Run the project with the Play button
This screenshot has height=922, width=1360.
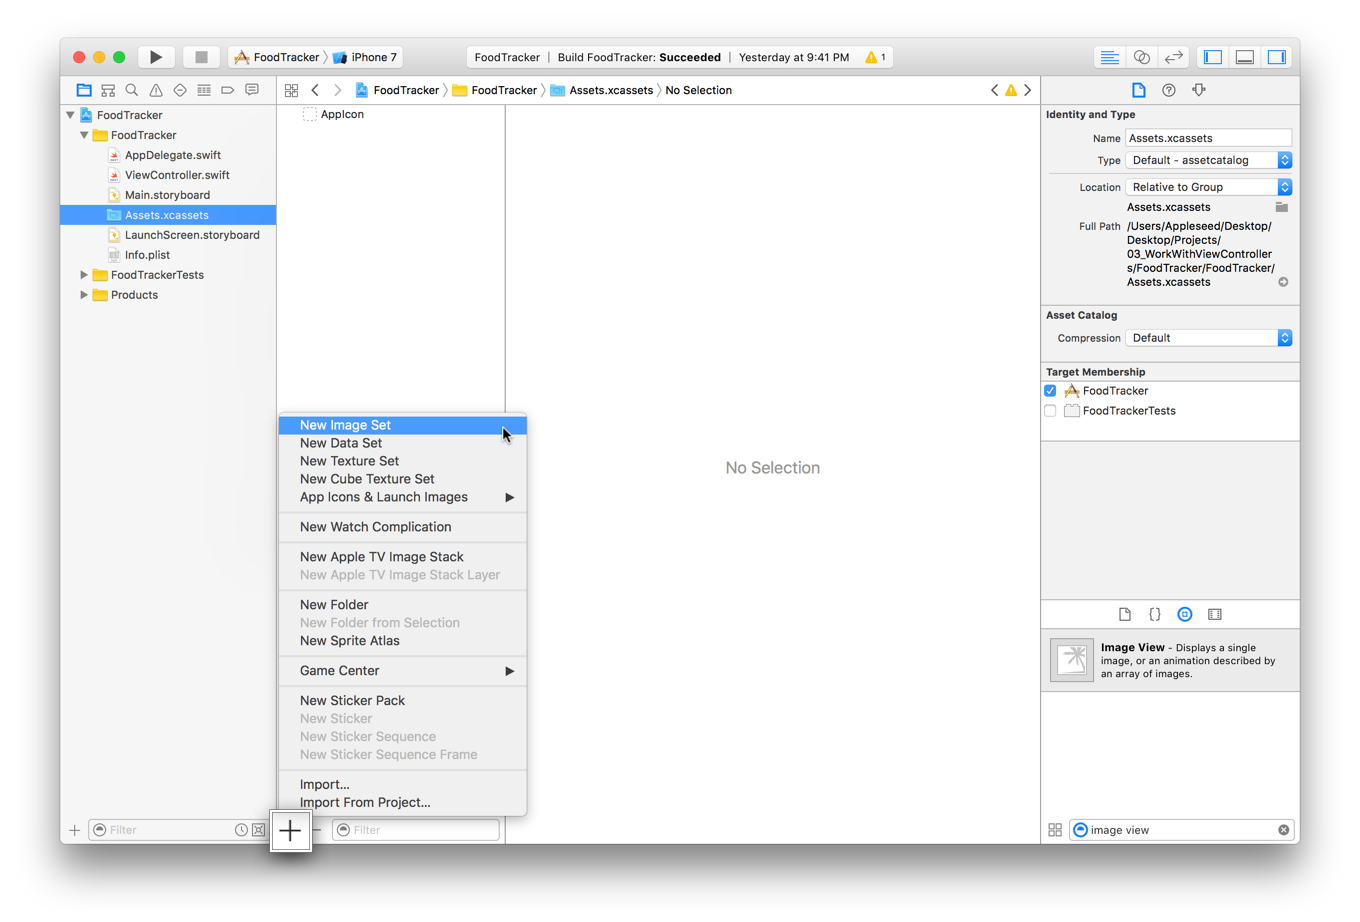156,57
